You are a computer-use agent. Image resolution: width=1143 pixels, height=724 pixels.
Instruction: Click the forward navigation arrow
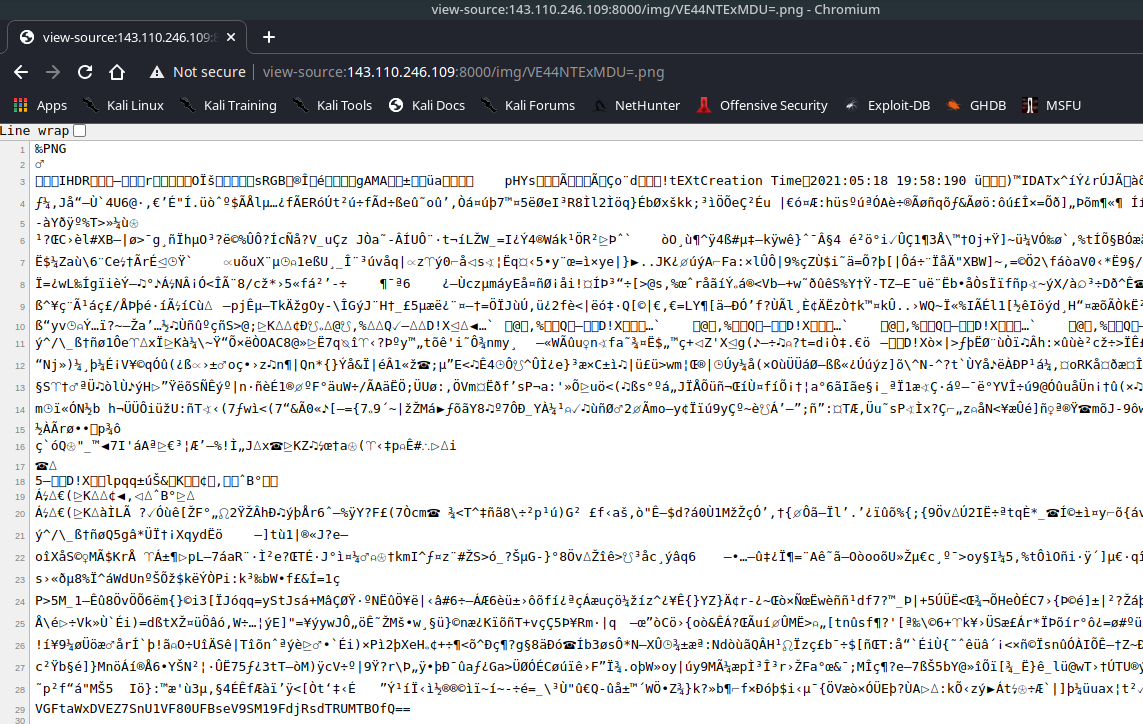tap(53, 72)
